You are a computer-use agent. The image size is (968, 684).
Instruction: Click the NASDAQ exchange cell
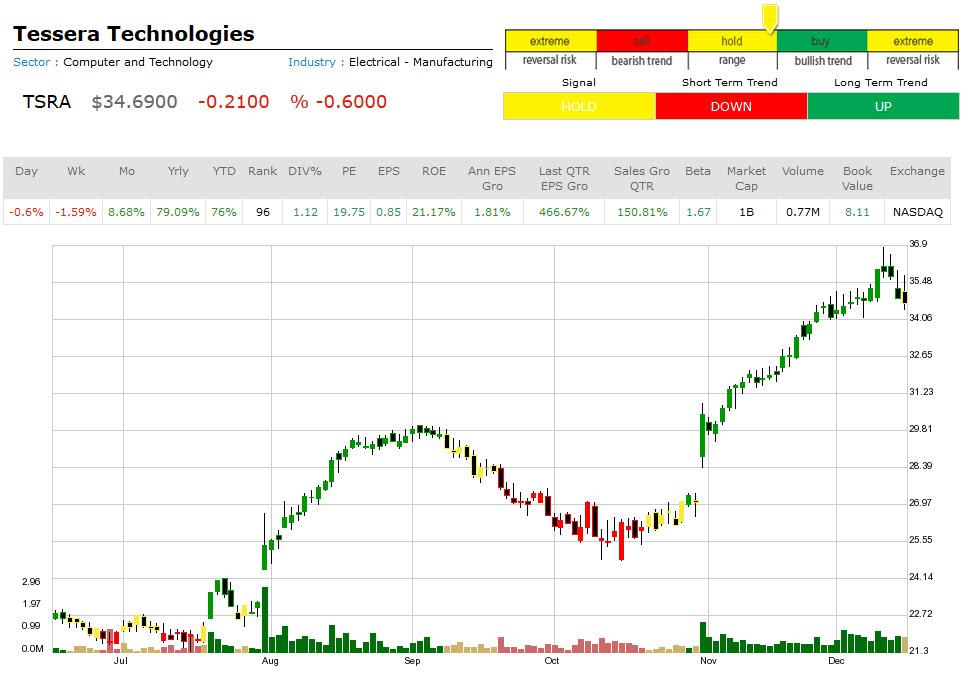918,212
